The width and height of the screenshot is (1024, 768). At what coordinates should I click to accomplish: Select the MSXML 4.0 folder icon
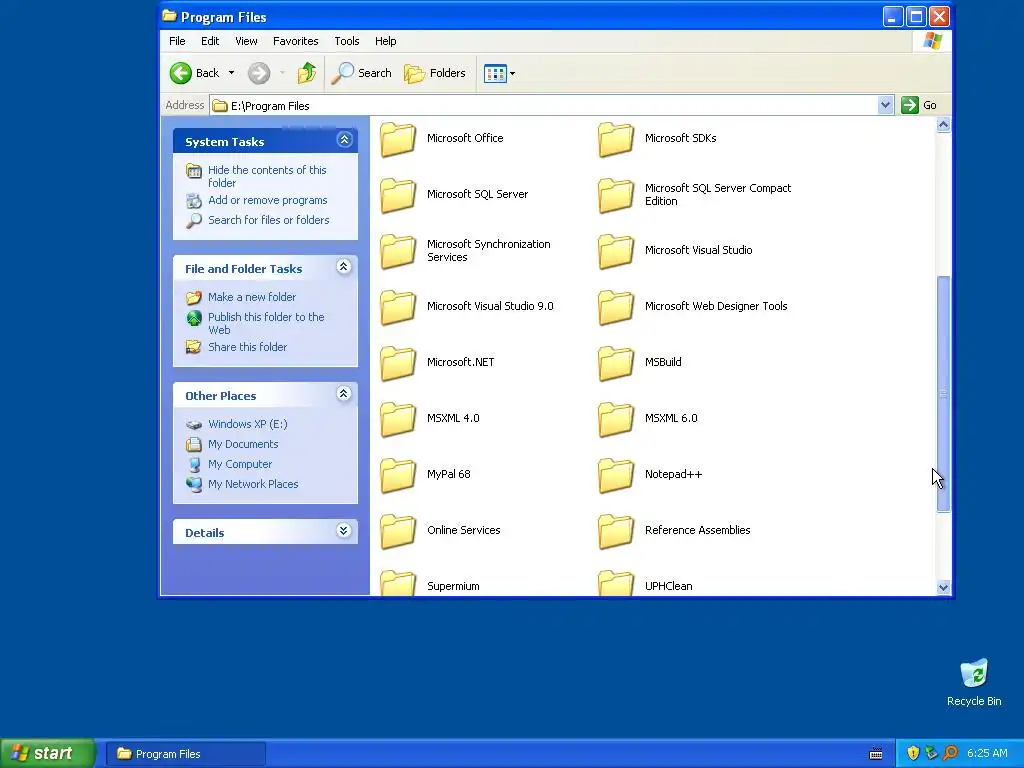pyautogui.click(x=398, y=419)
